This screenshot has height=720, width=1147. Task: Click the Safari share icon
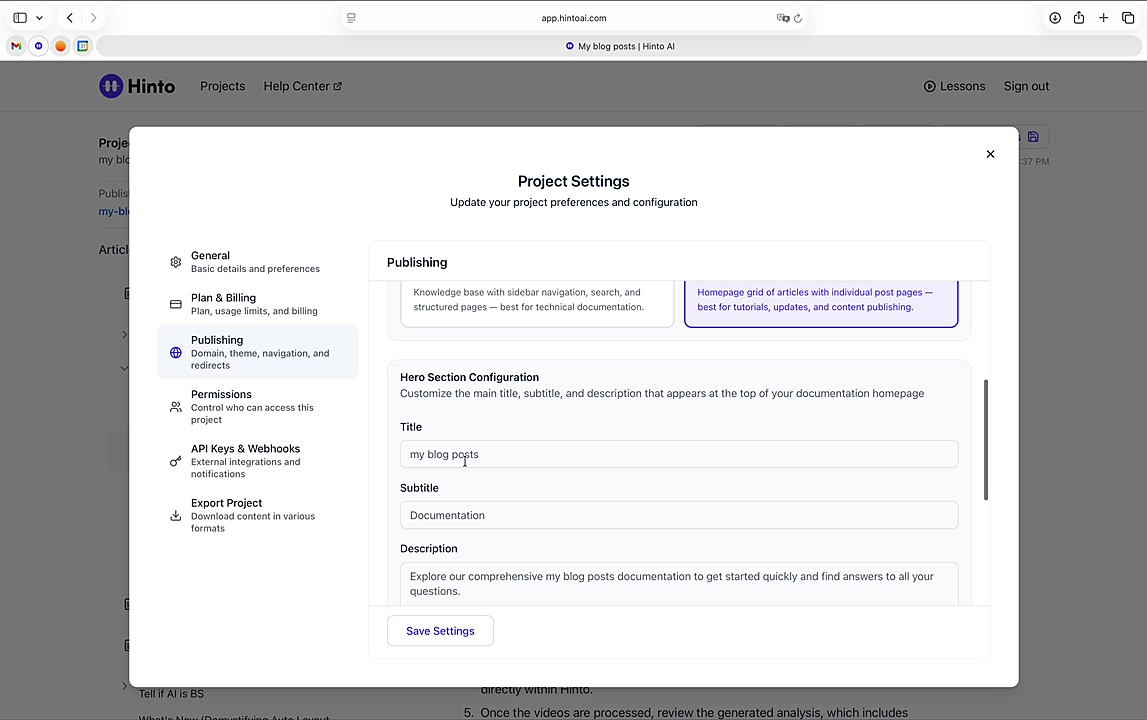coord(1079,18)
